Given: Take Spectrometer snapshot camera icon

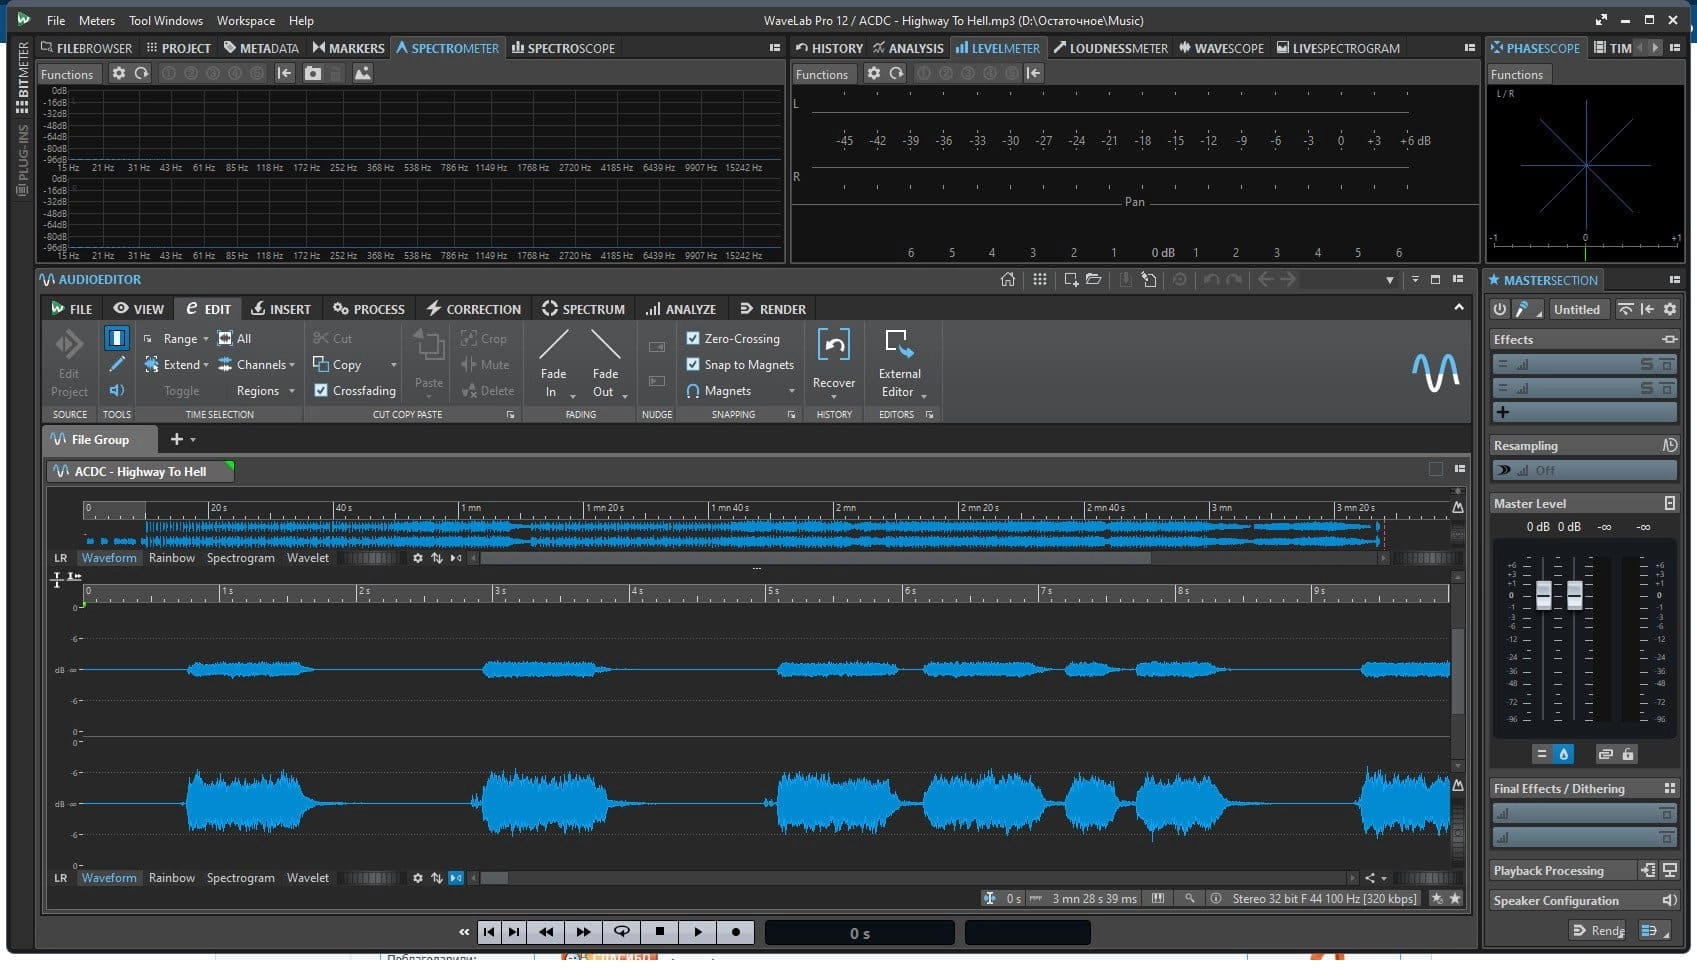Looking at the screenshot, I should pos(313,74).
